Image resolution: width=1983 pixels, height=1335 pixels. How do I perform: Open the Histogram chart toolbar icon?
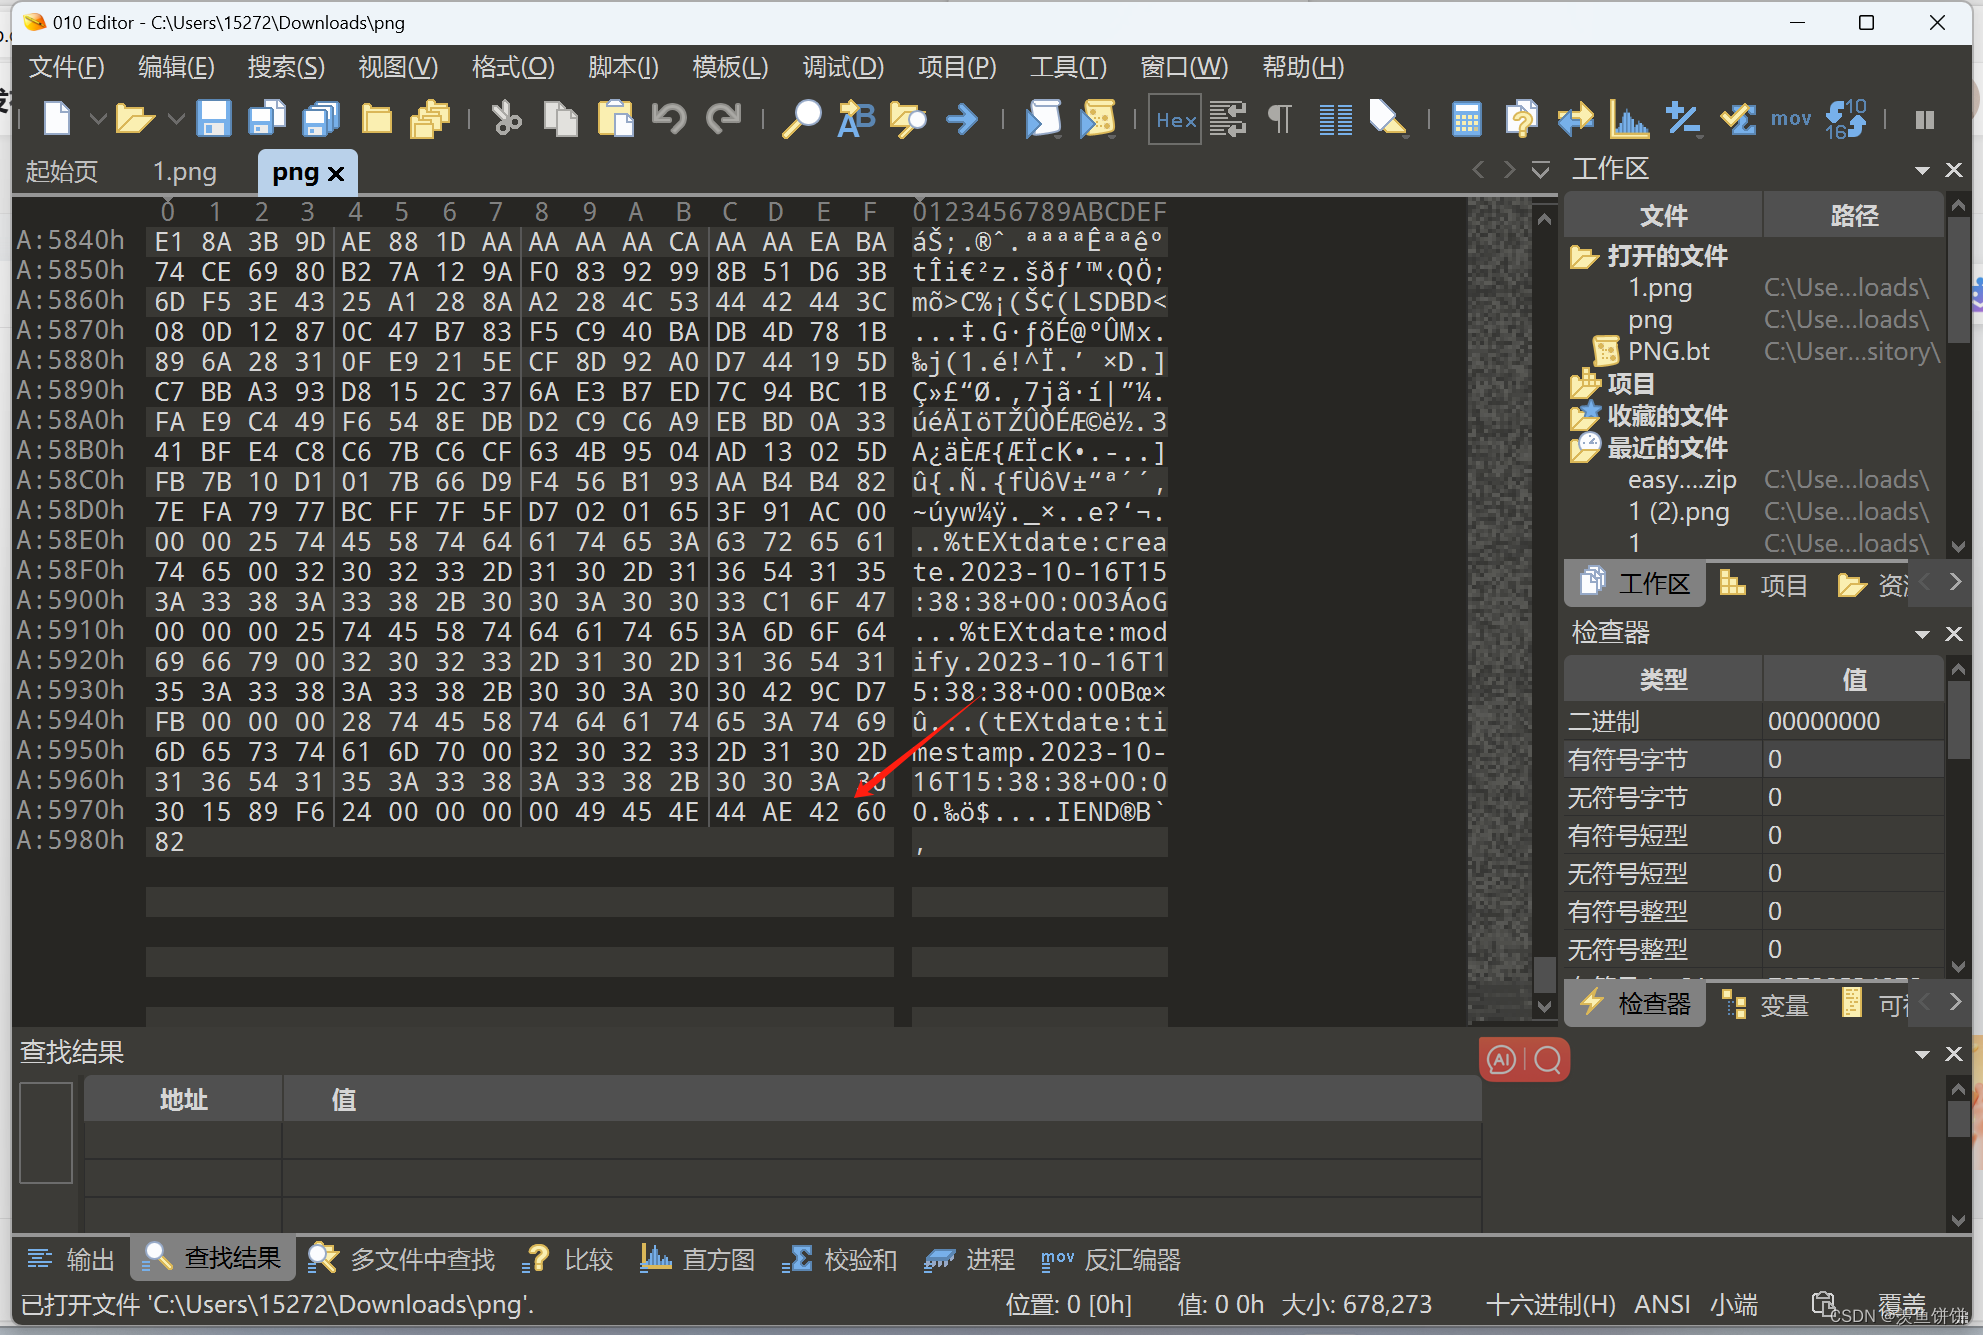[1628, 119]
